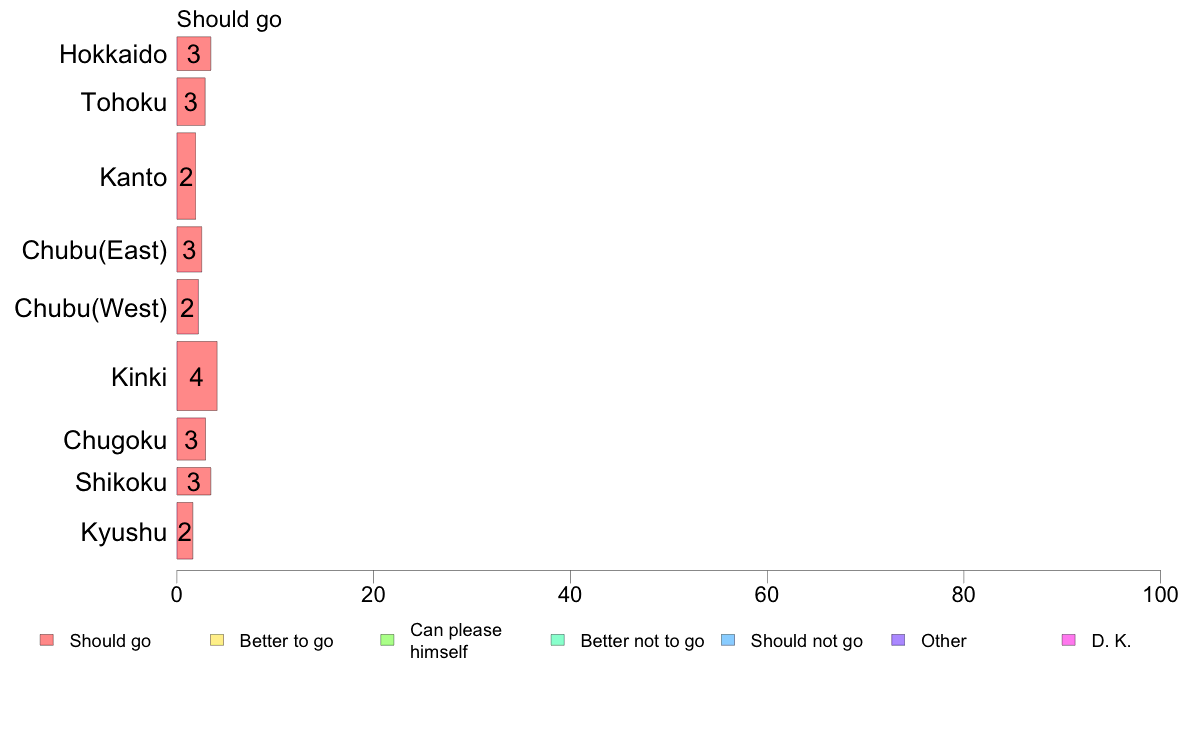The height and width of the screenshot is (736, 1188).
Task: Click the Should go legend swatch
Action: click(47, 640)
